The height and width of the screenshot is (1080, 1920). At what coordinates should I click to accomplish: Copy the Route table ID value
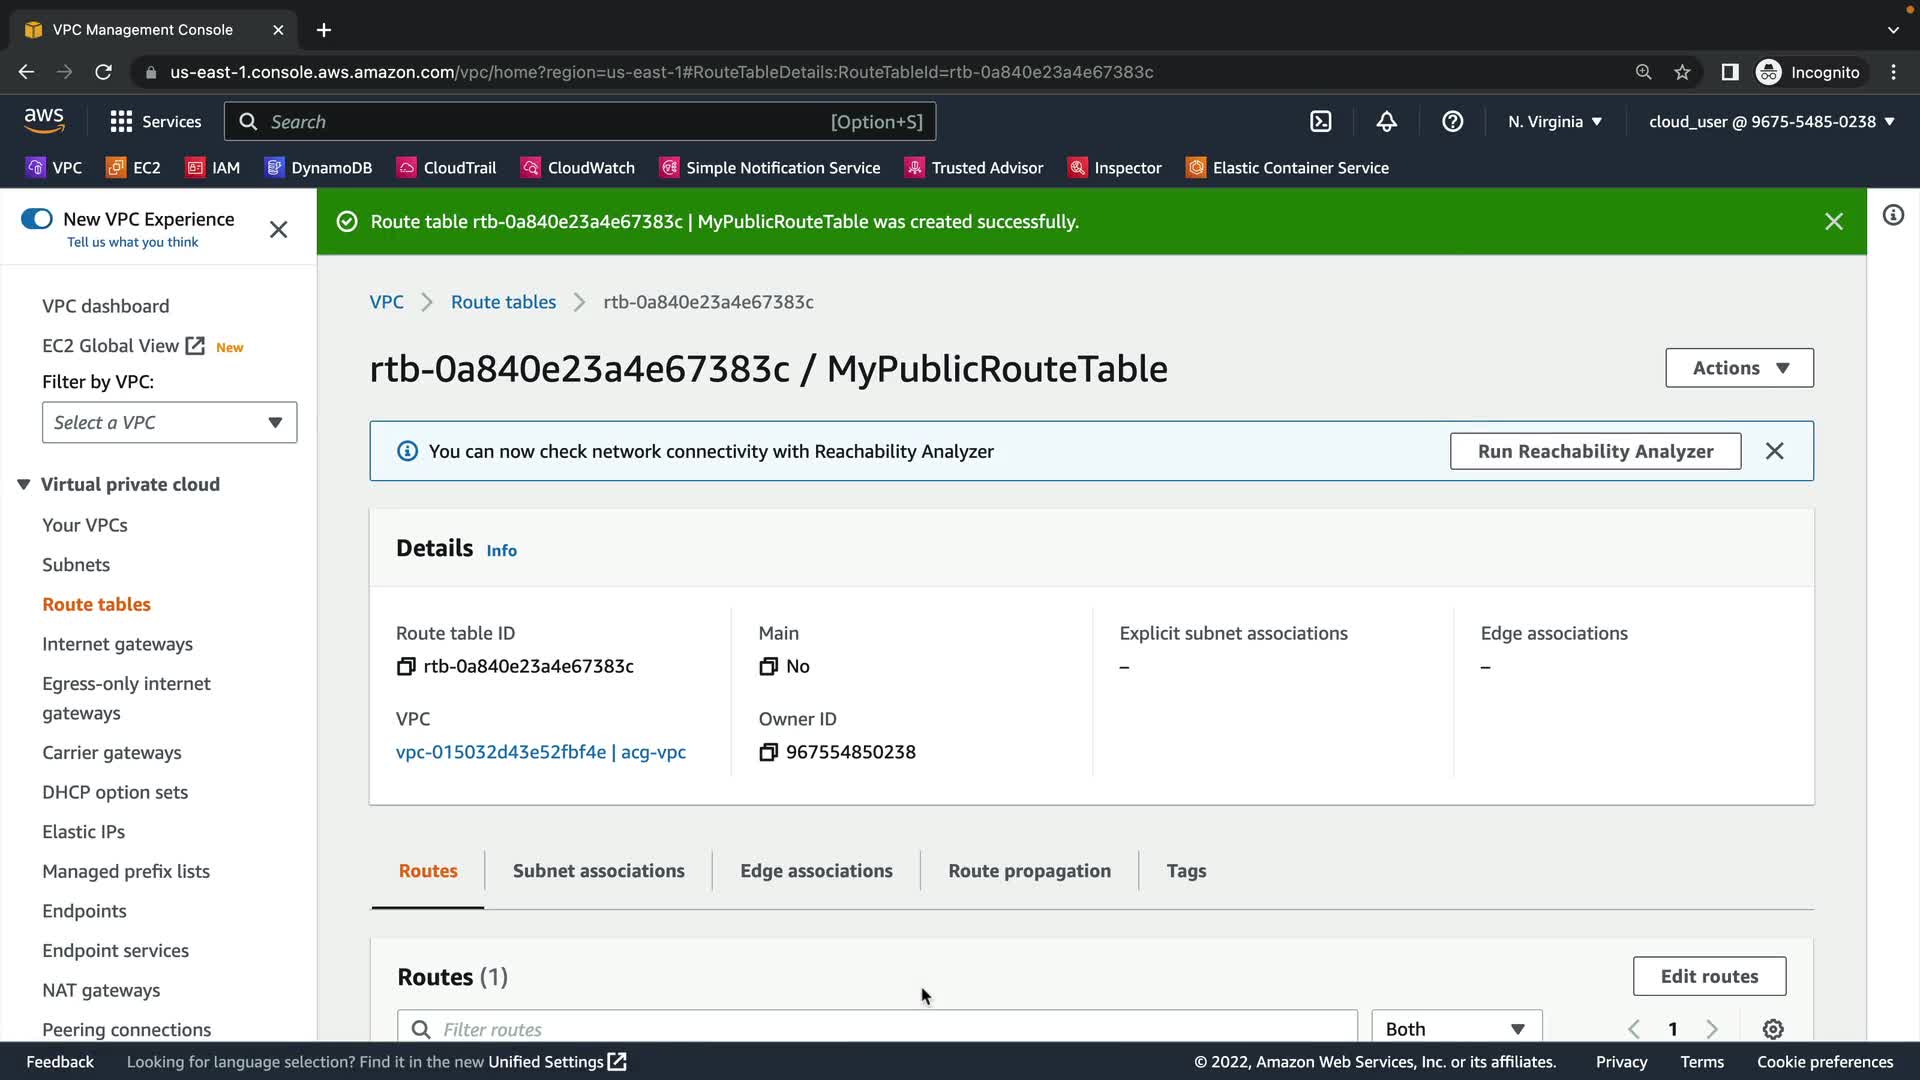[406, 667]
